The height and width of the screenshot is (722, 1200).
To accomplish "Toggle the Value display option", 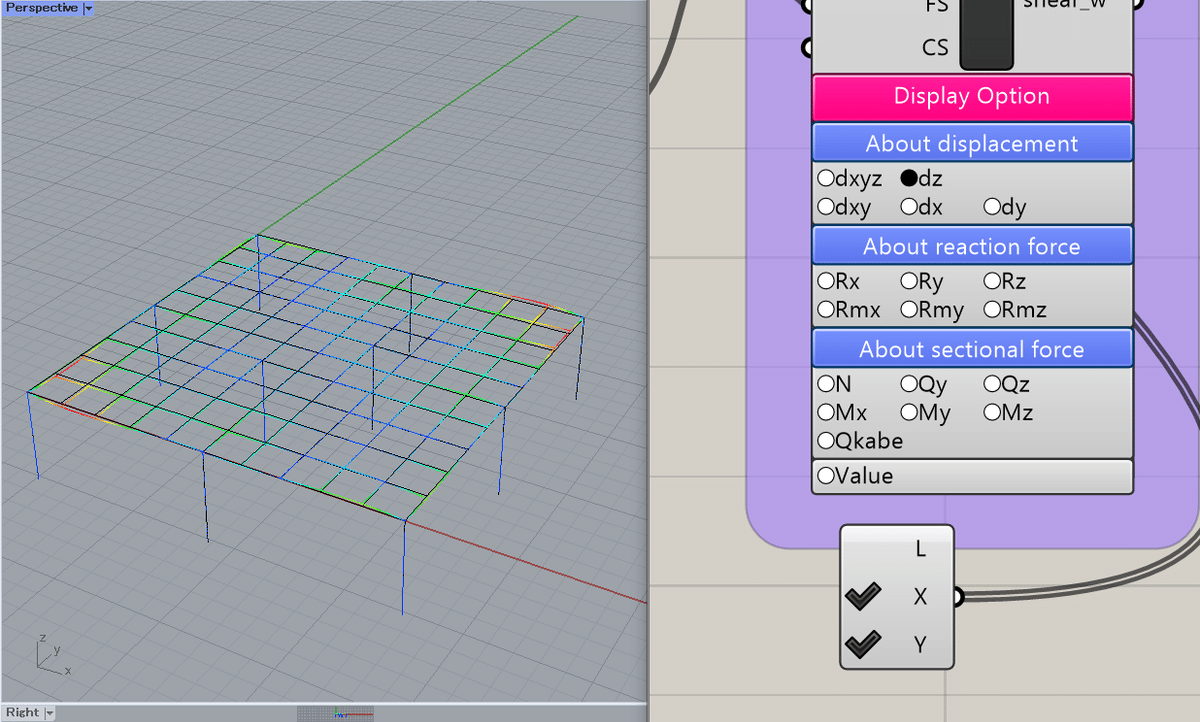I will pyautogui.click(x=826, y=476).
